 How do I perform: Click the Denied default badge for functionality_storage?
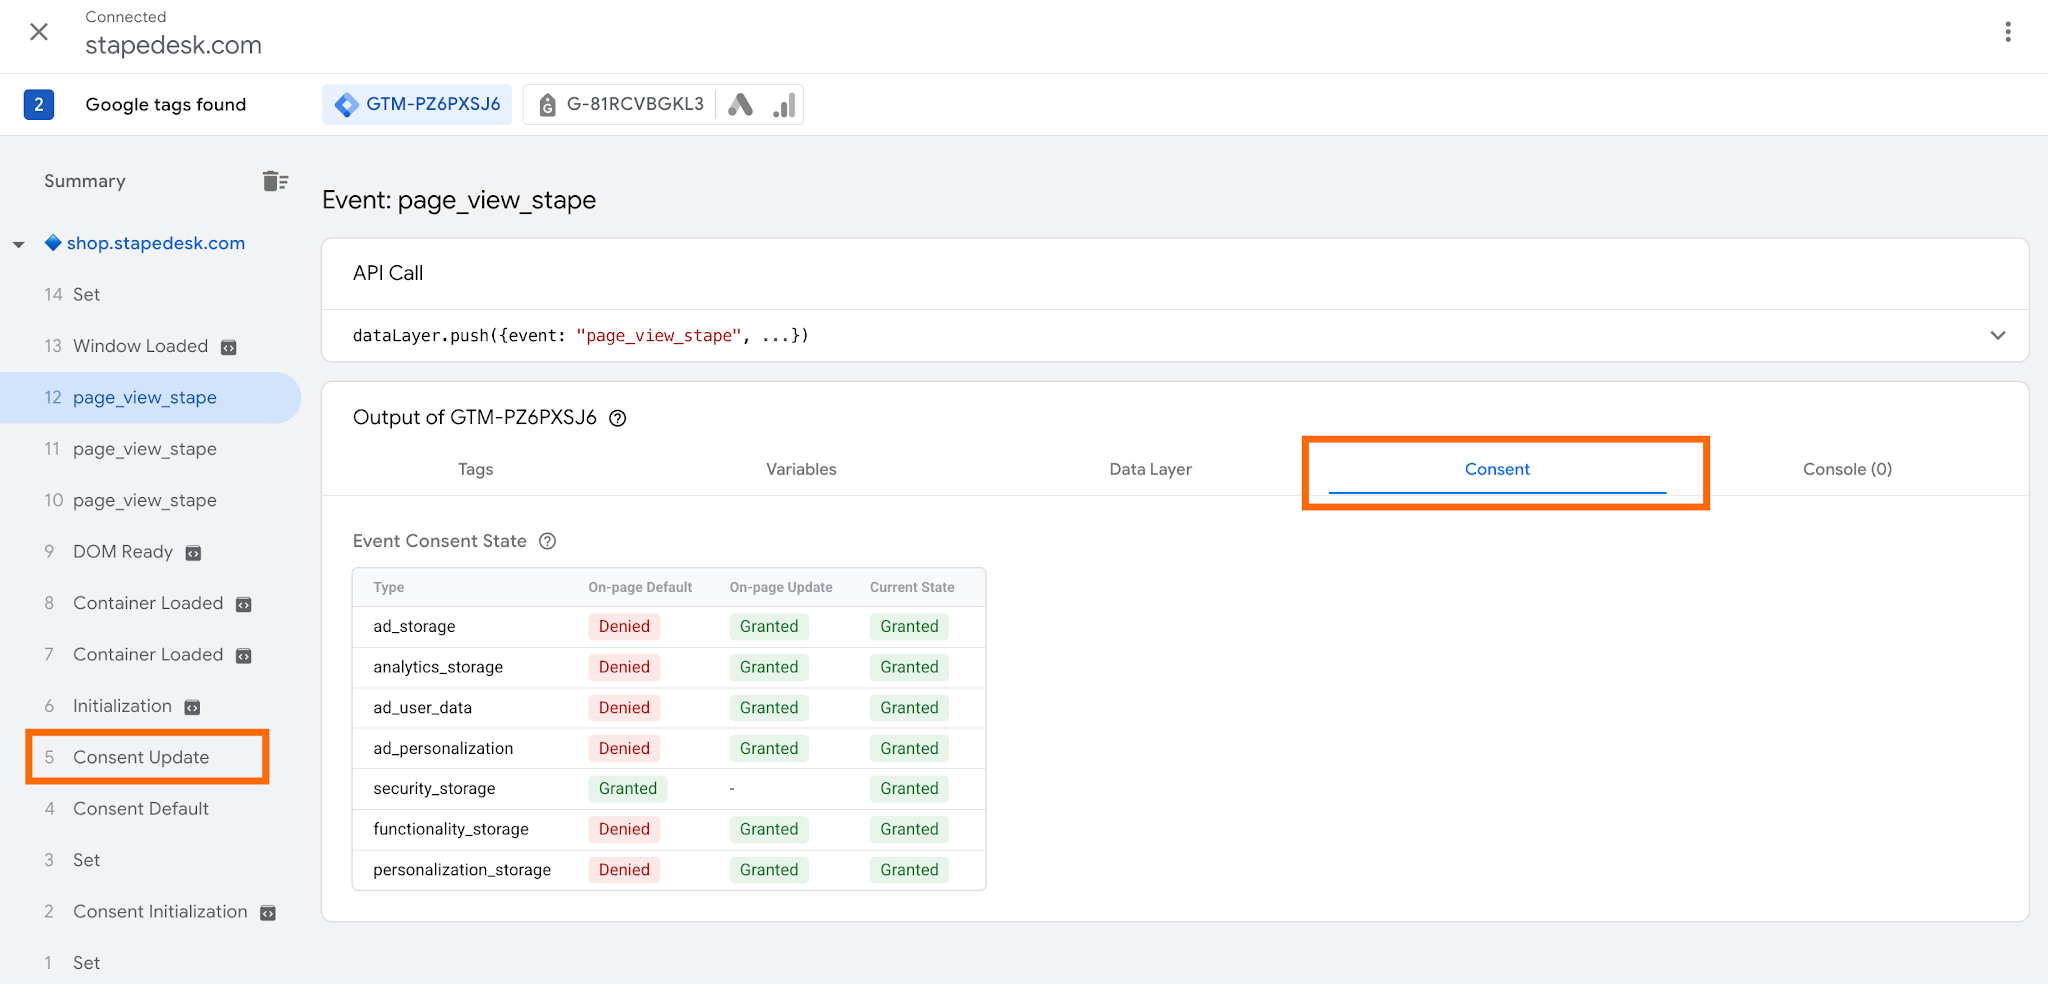click(624, 829)
